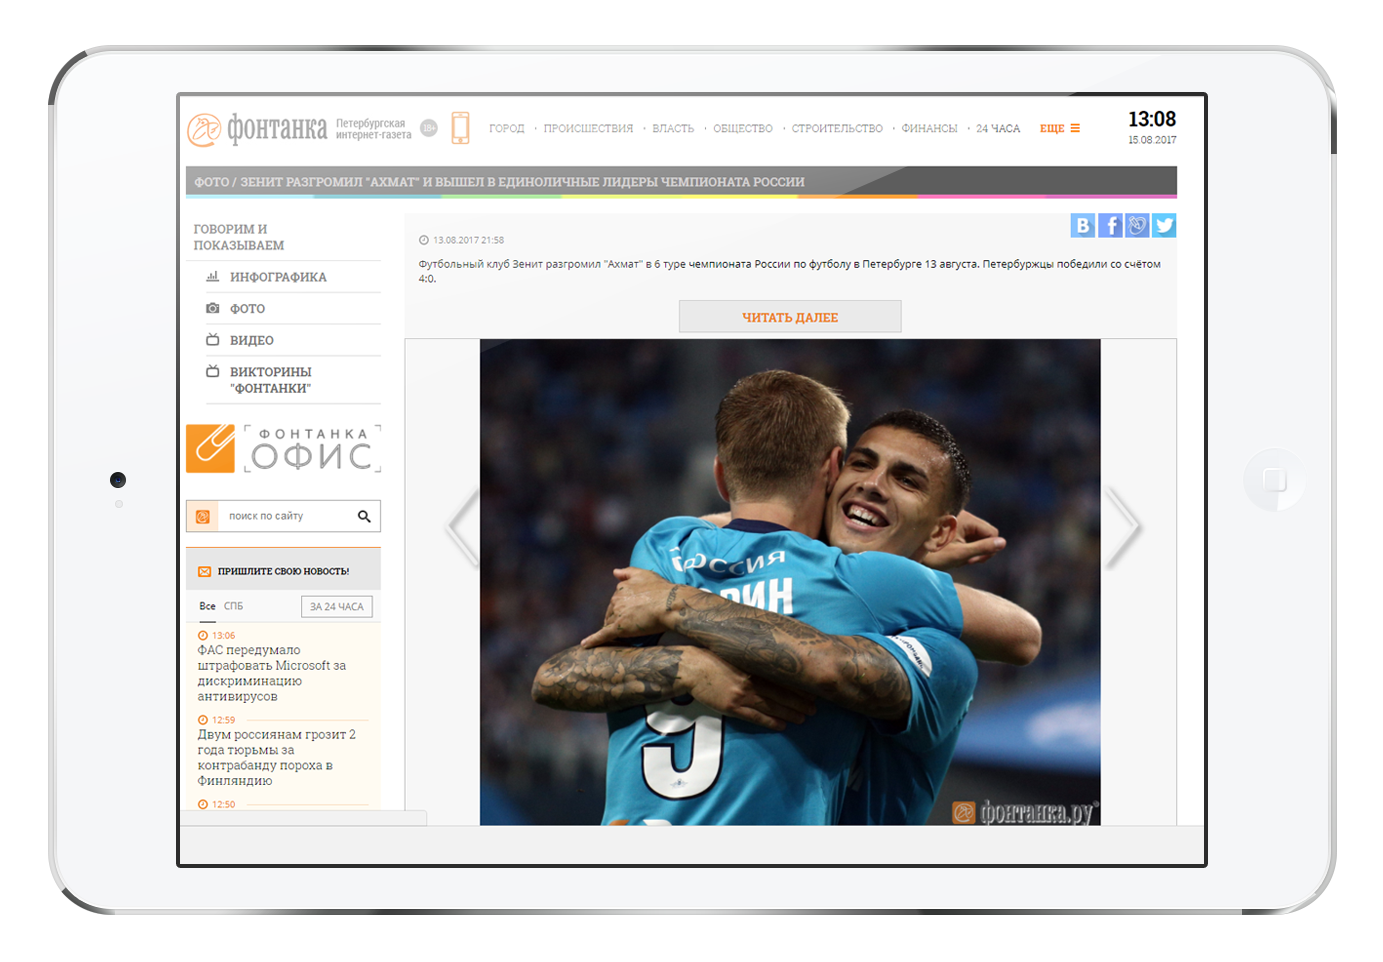Click the Zenit players photo
Image resolution: width=1383 pixels, height=962 pixels.
click(790, 582)
